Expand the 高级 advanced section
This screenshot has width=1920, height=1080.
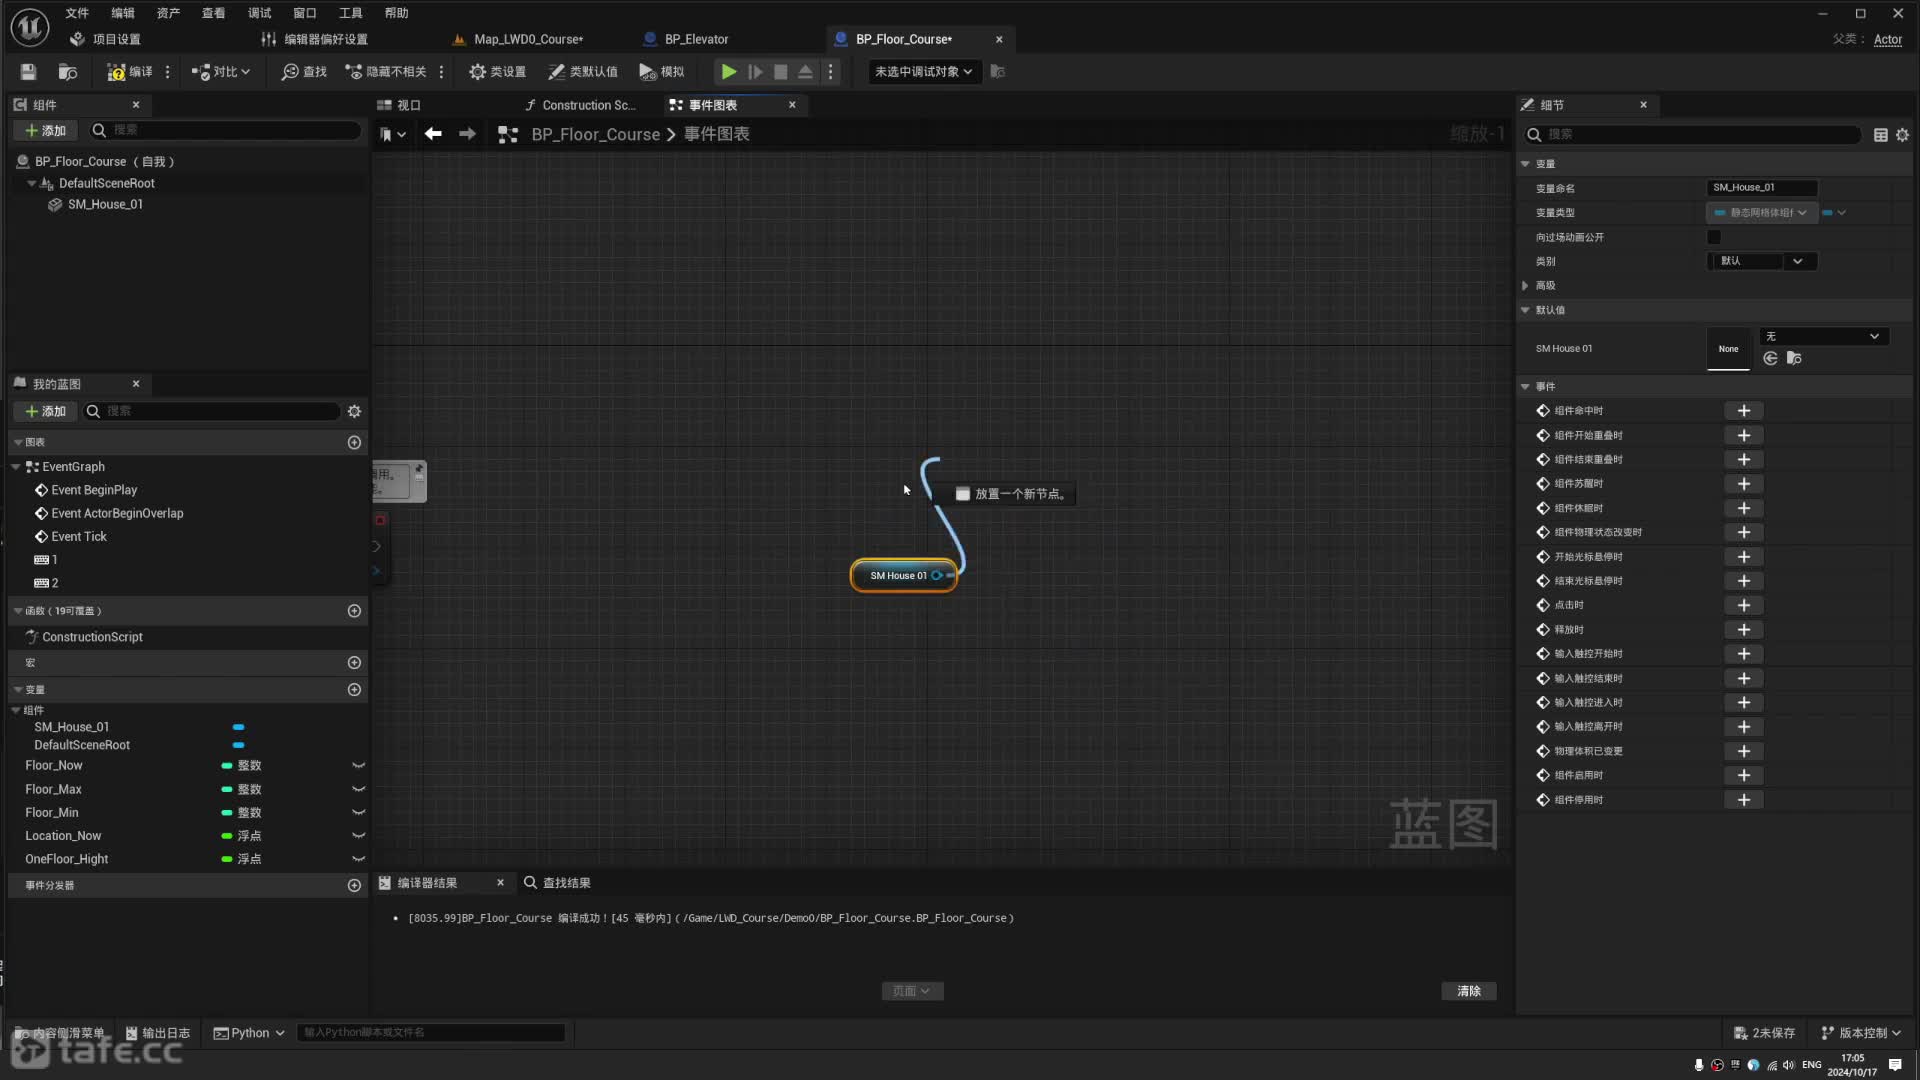click(1525, 286)
